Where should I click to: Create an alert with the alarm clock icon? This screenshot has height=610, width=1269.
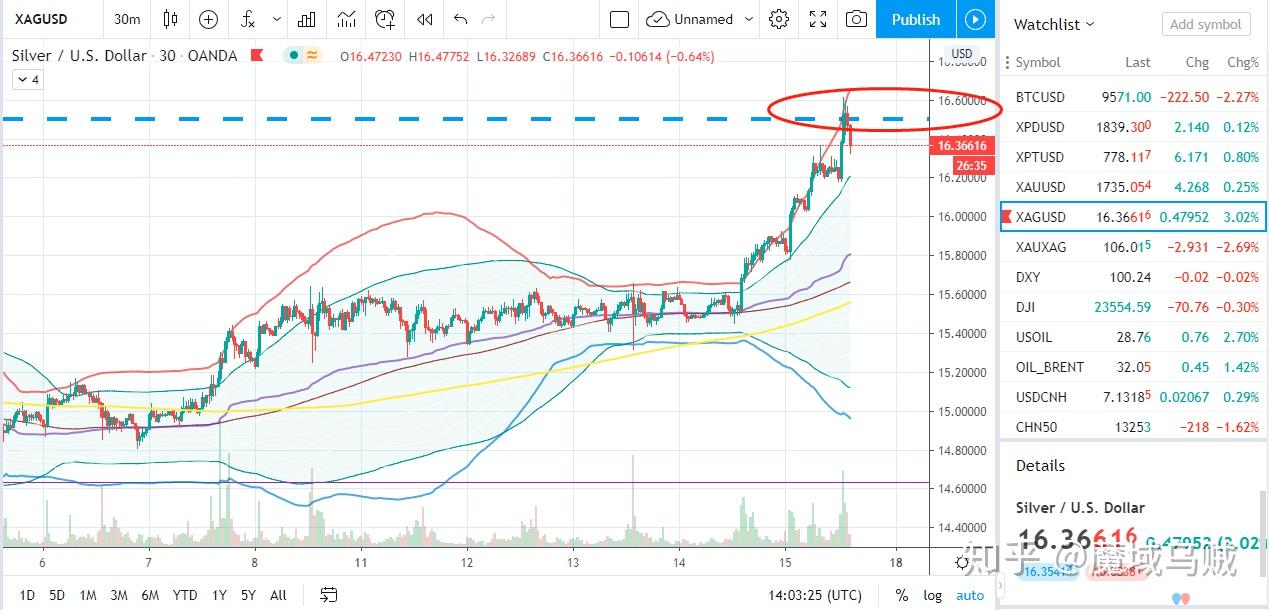click(385, 19)
